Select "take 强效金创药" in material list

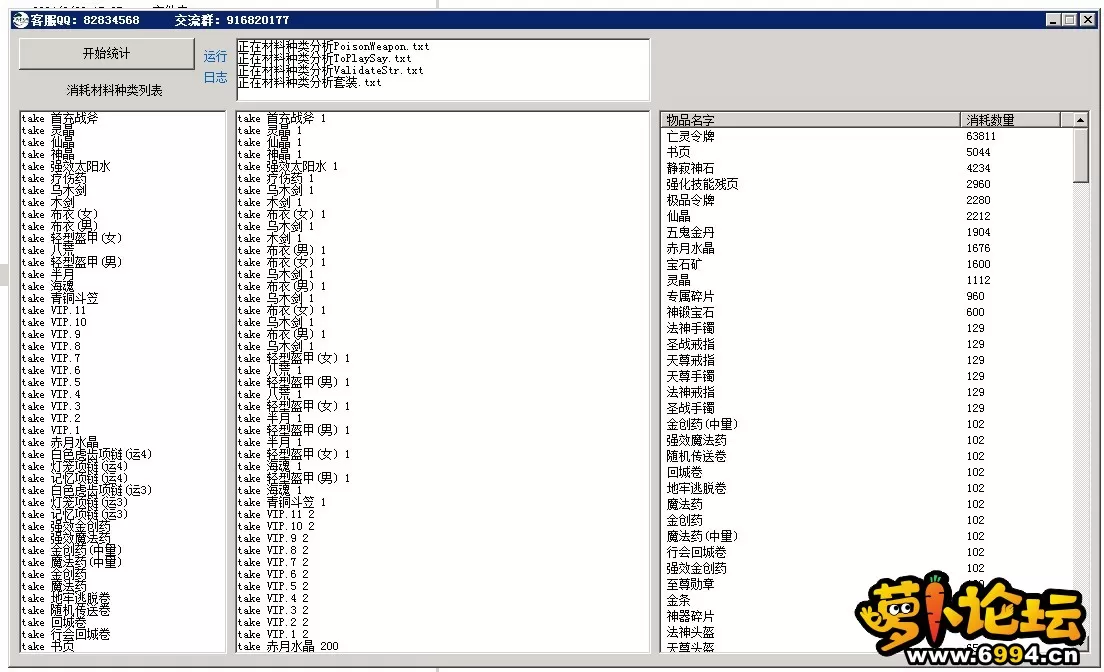66,526
